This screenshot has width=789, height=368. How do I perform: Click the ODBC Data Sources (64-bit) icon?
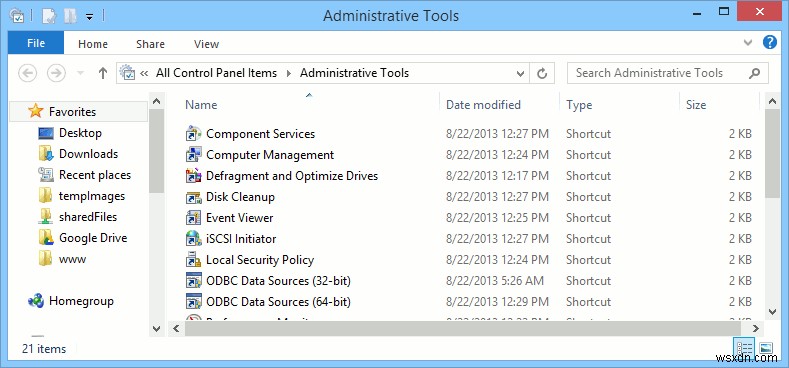(194, 302)
